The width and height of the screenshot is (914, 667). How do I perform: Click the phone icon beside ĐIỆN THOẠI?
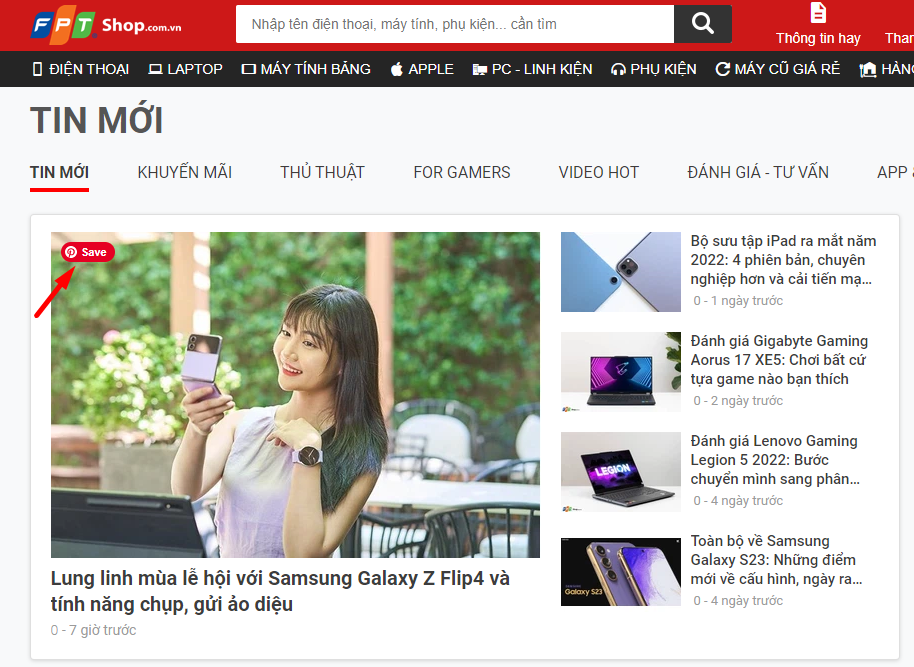point(37,69)
